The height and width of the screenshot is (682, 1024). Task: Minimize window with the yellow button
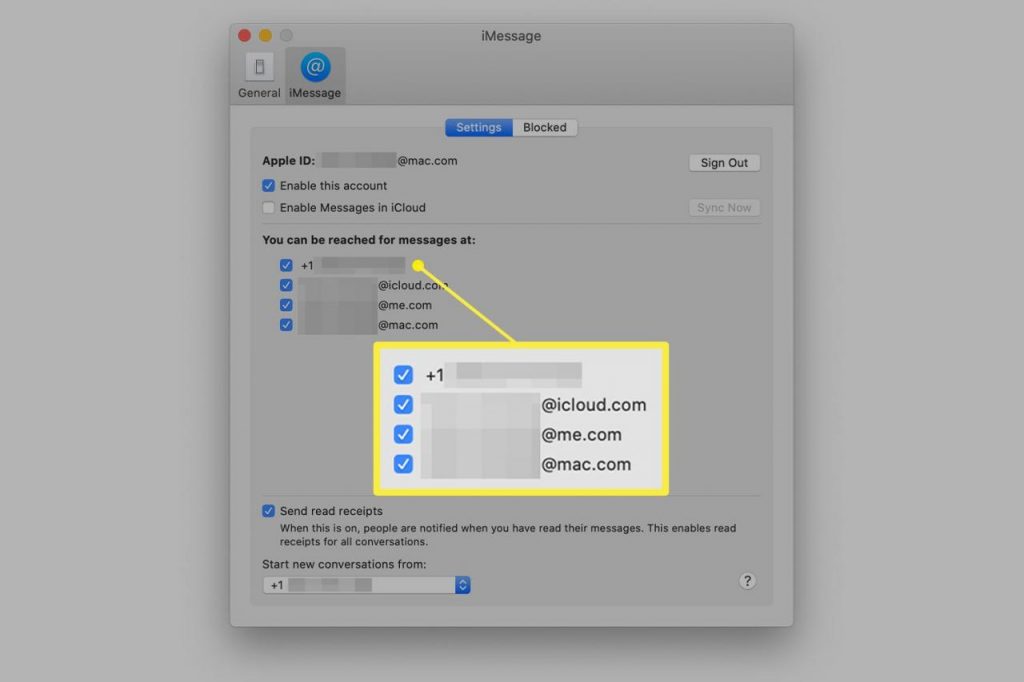click(x=265, y=35)
